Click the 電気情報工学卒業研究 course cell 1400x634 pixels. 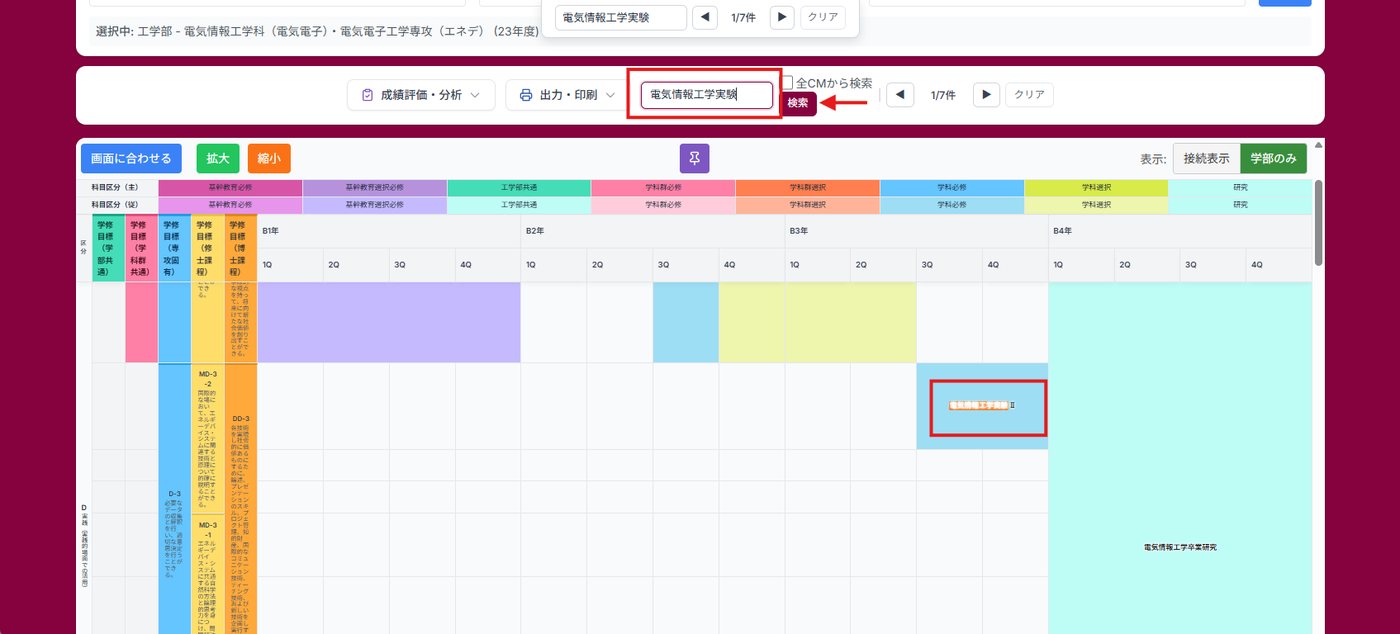[1180, 547]
